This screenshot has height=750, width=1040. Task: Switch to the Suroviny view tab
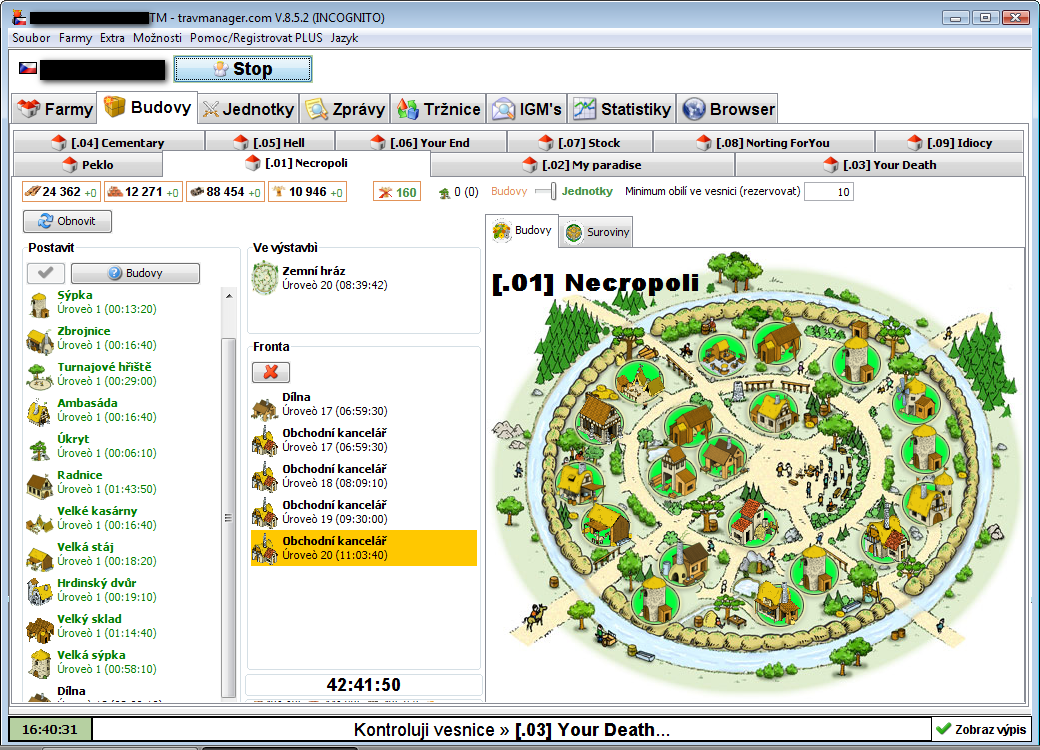coord(596,232)
